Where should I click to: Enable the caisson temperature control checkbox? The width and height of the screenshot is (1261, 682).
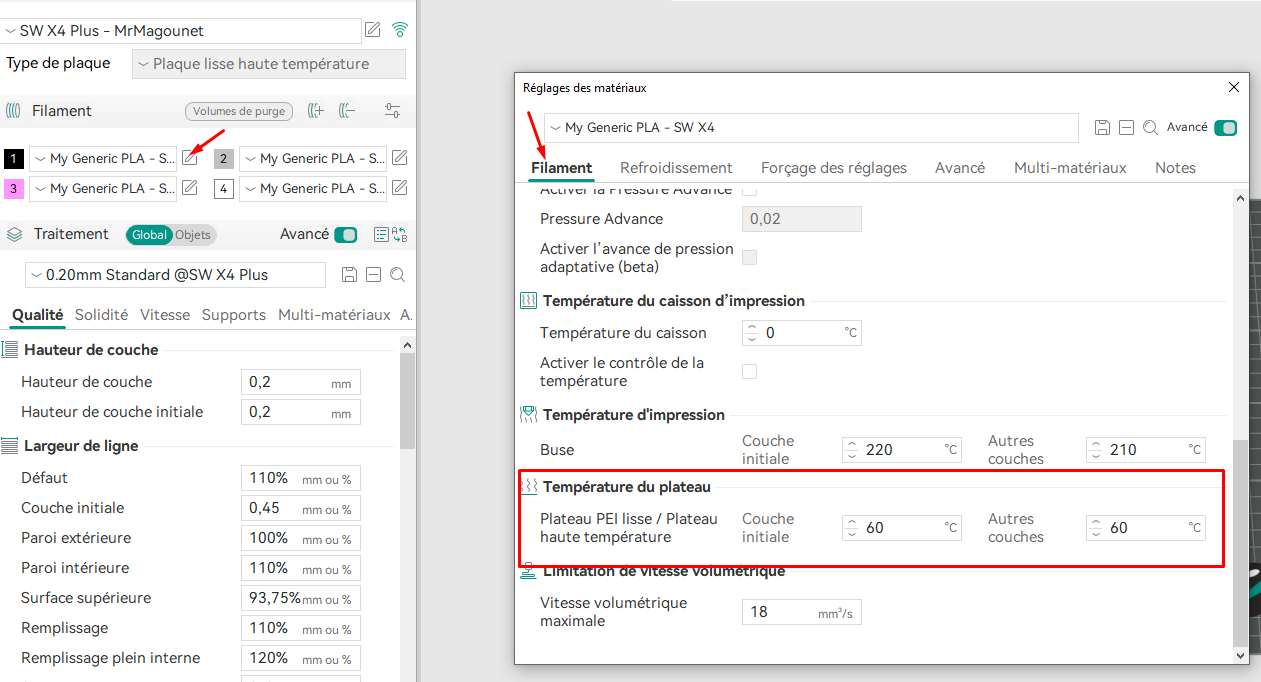[x=749, y=372]
